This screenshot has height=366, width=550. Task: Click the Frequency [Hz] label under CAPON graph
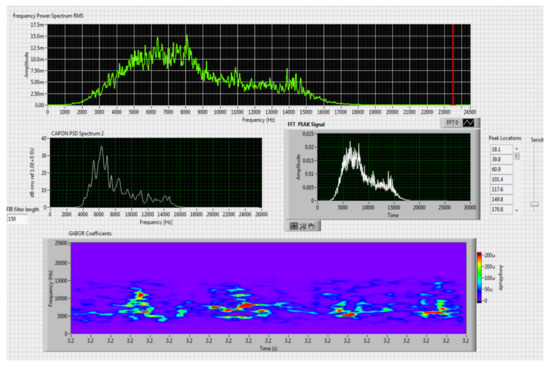(156, 222)
